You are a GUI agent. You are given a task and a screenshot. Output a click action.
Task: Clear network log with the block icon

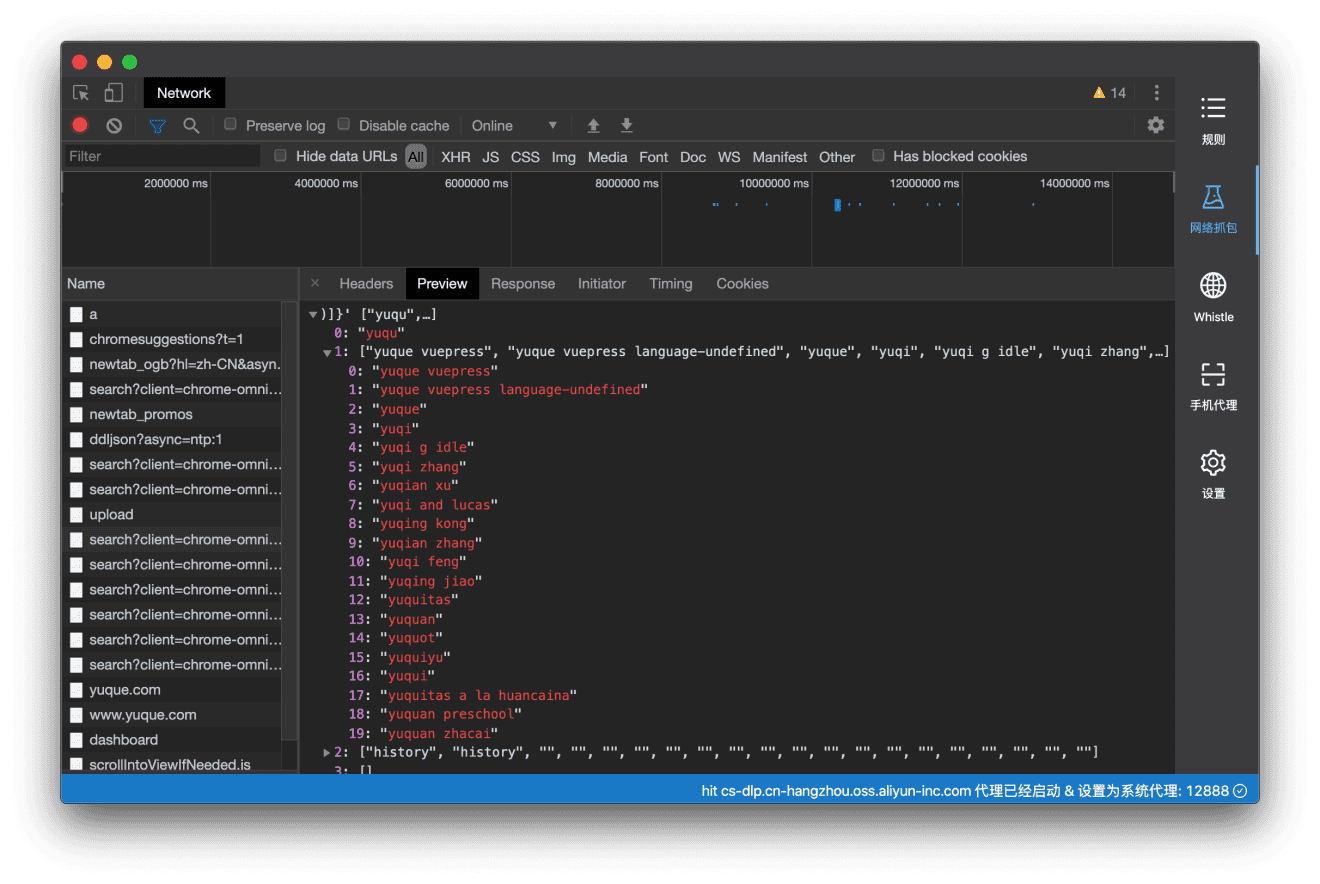click(113, 125)
